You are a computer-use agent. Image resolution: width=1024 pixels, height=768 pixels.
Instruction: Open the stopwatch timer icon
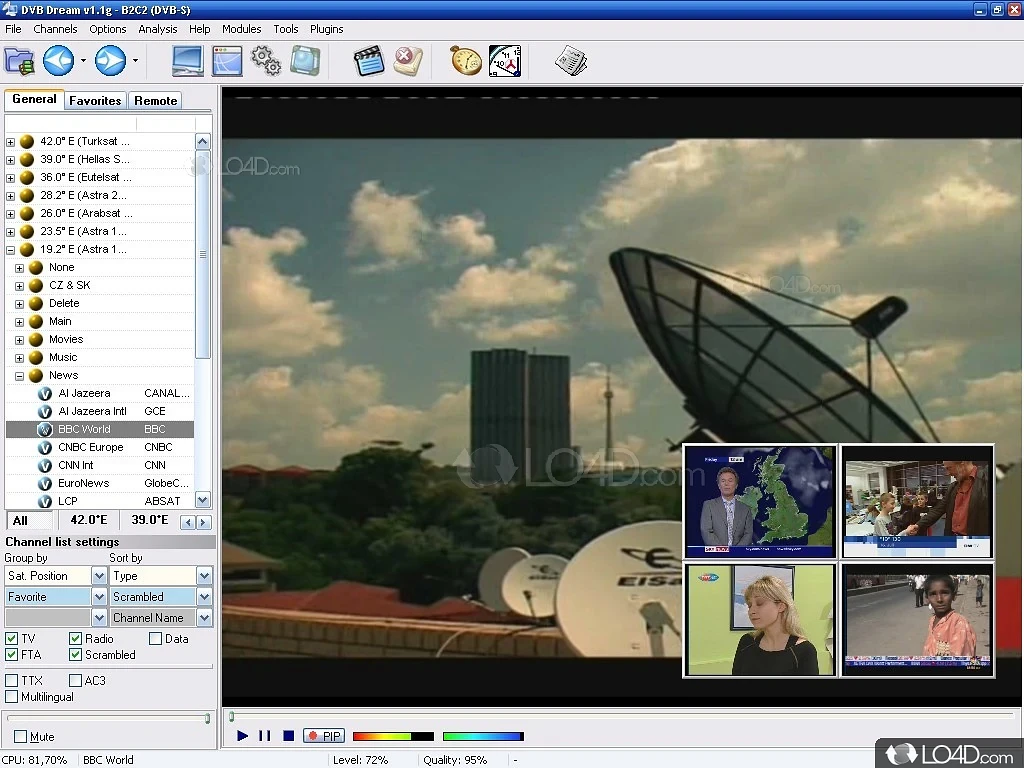tap(465, 61)
